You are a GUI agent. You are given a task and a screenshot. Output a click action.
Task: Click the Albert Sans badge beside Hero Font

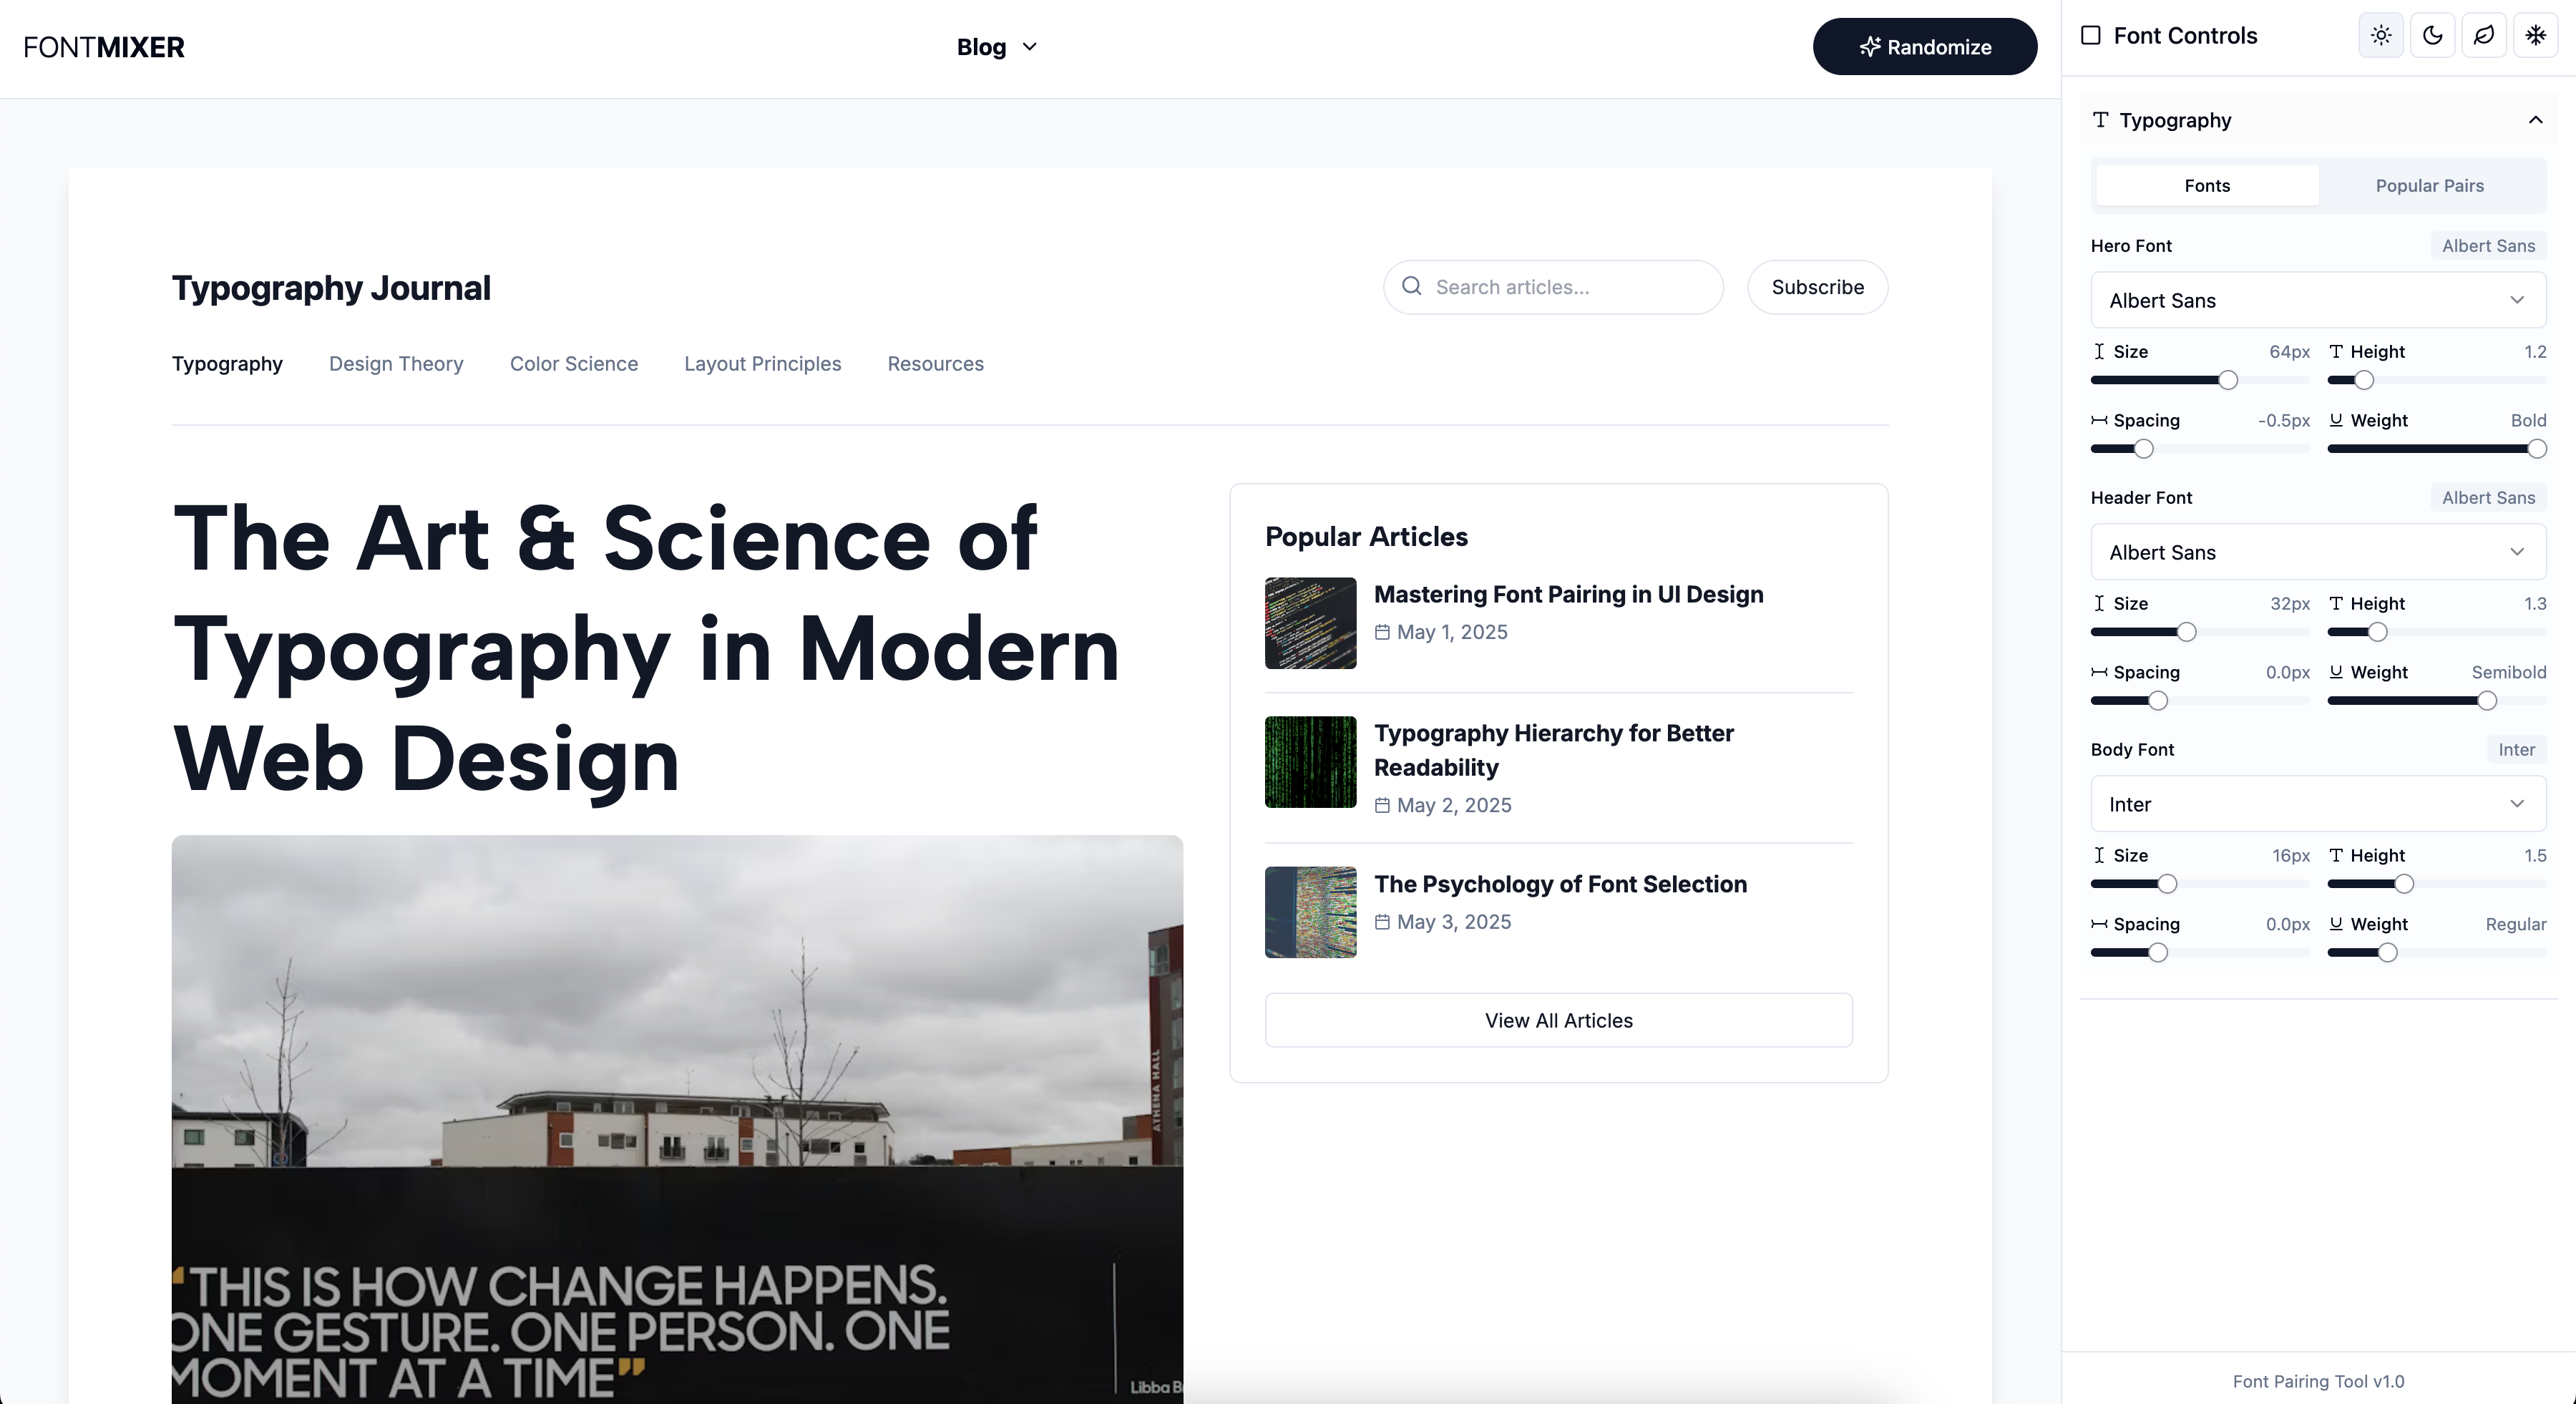(x=2488, y=246)
